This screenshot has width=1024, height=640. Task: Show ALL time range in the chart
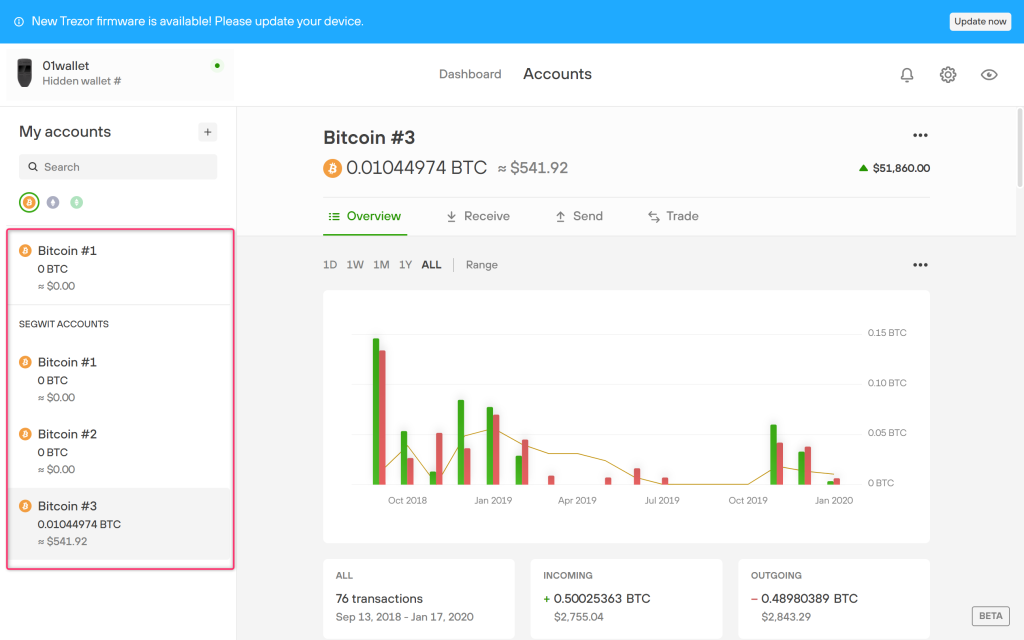431,264
